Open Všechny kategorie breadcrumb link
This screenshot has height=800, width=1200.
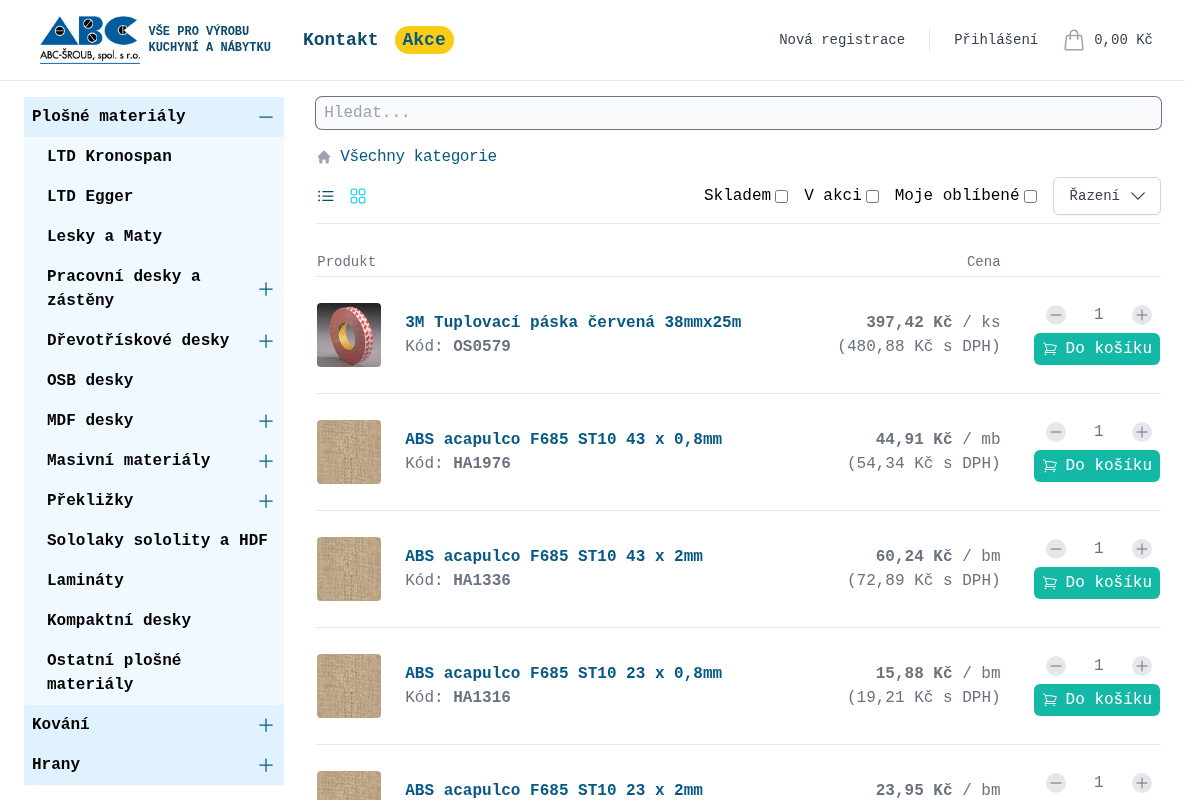pyautogui.click(x=418, y=157)
